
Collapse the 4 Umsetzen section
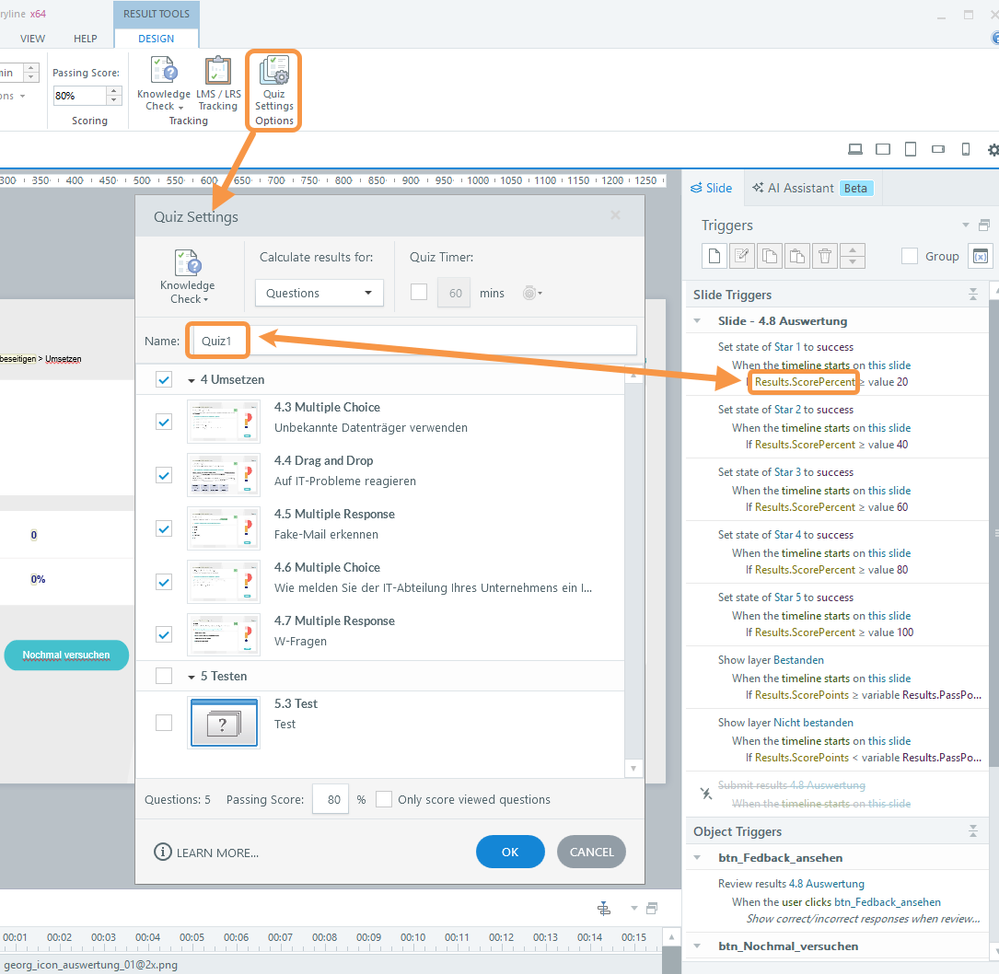[x=191, y=380]
